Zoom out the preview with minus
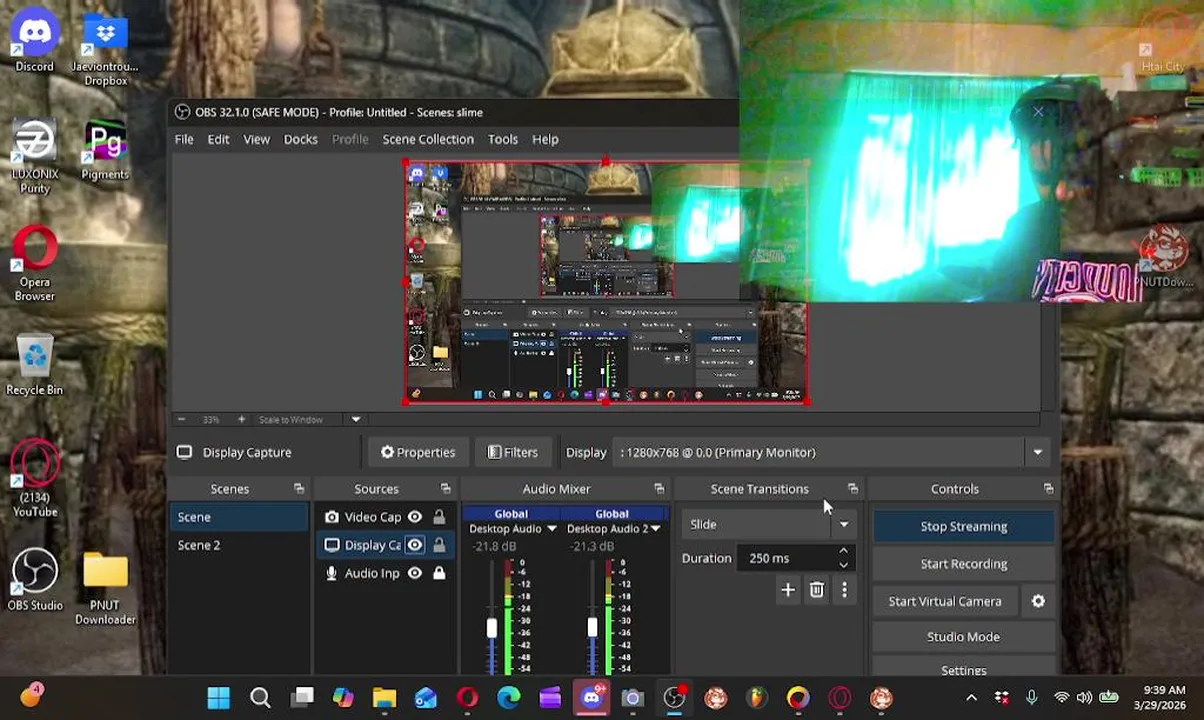Image resolution: width=1204 pixels, height=720 pixels. point(181,419)
